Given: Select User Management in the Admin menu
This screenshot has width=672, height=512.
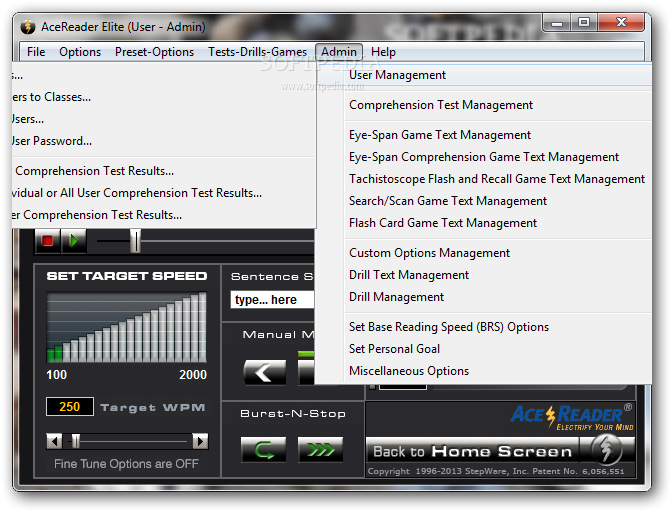Looking at the screenshot, I should (484, 75).
